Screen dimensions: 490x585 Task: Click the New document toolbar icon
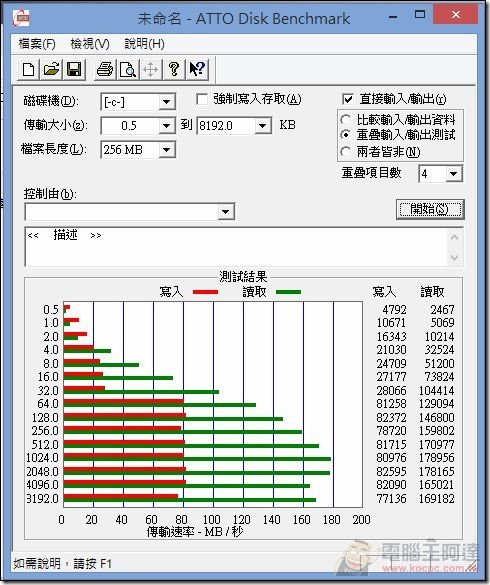[29, 69]
